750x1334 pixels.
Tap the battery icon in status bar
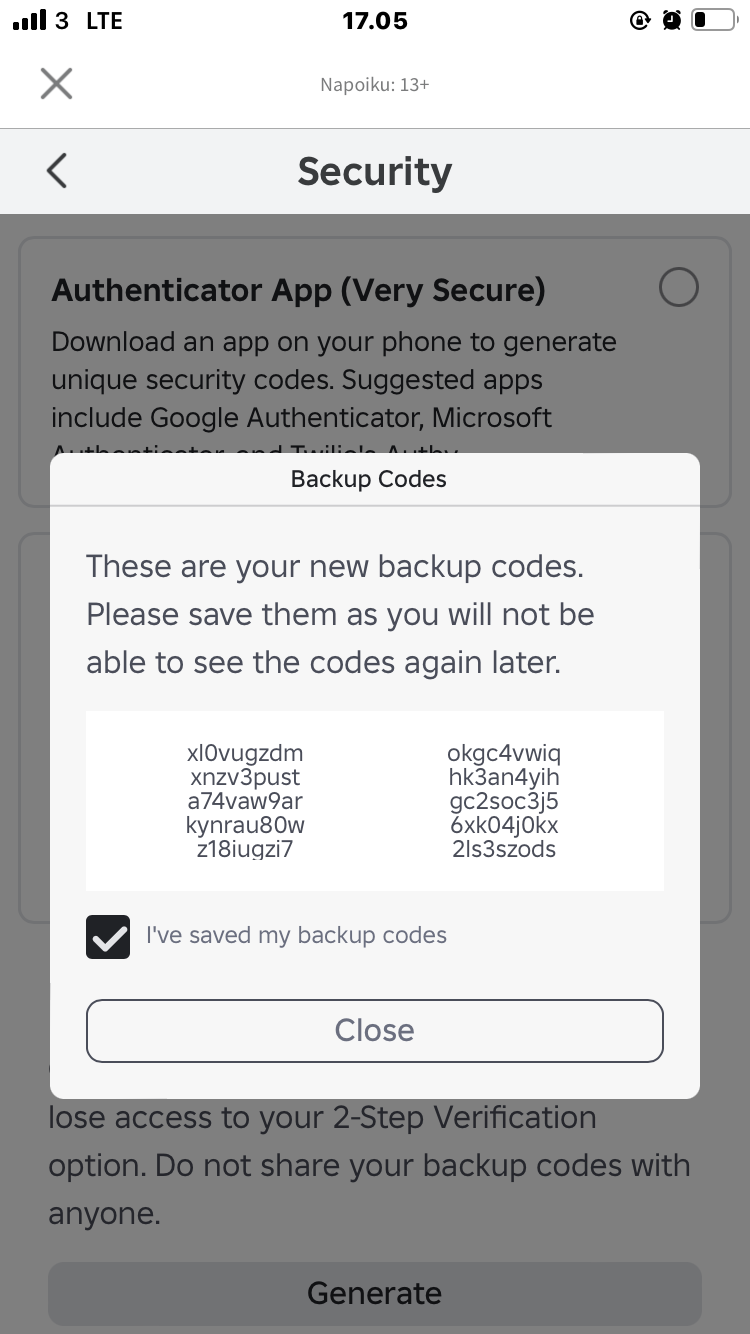pos(713,20)
